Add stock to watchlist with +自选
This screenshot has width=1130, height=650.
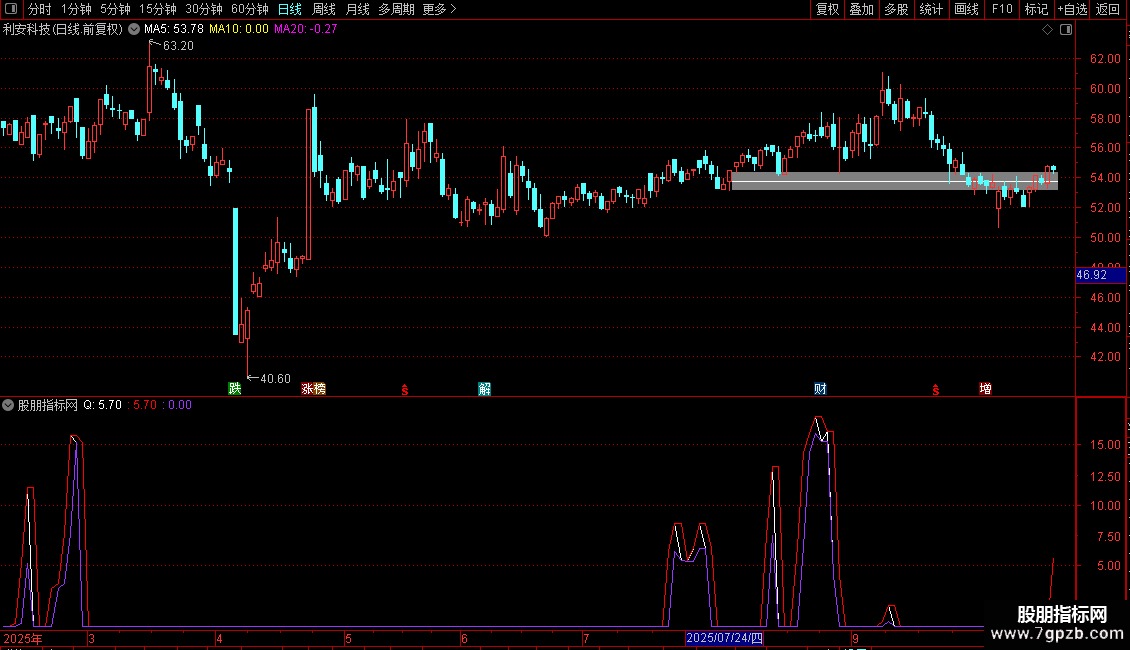pos(1072,9)
